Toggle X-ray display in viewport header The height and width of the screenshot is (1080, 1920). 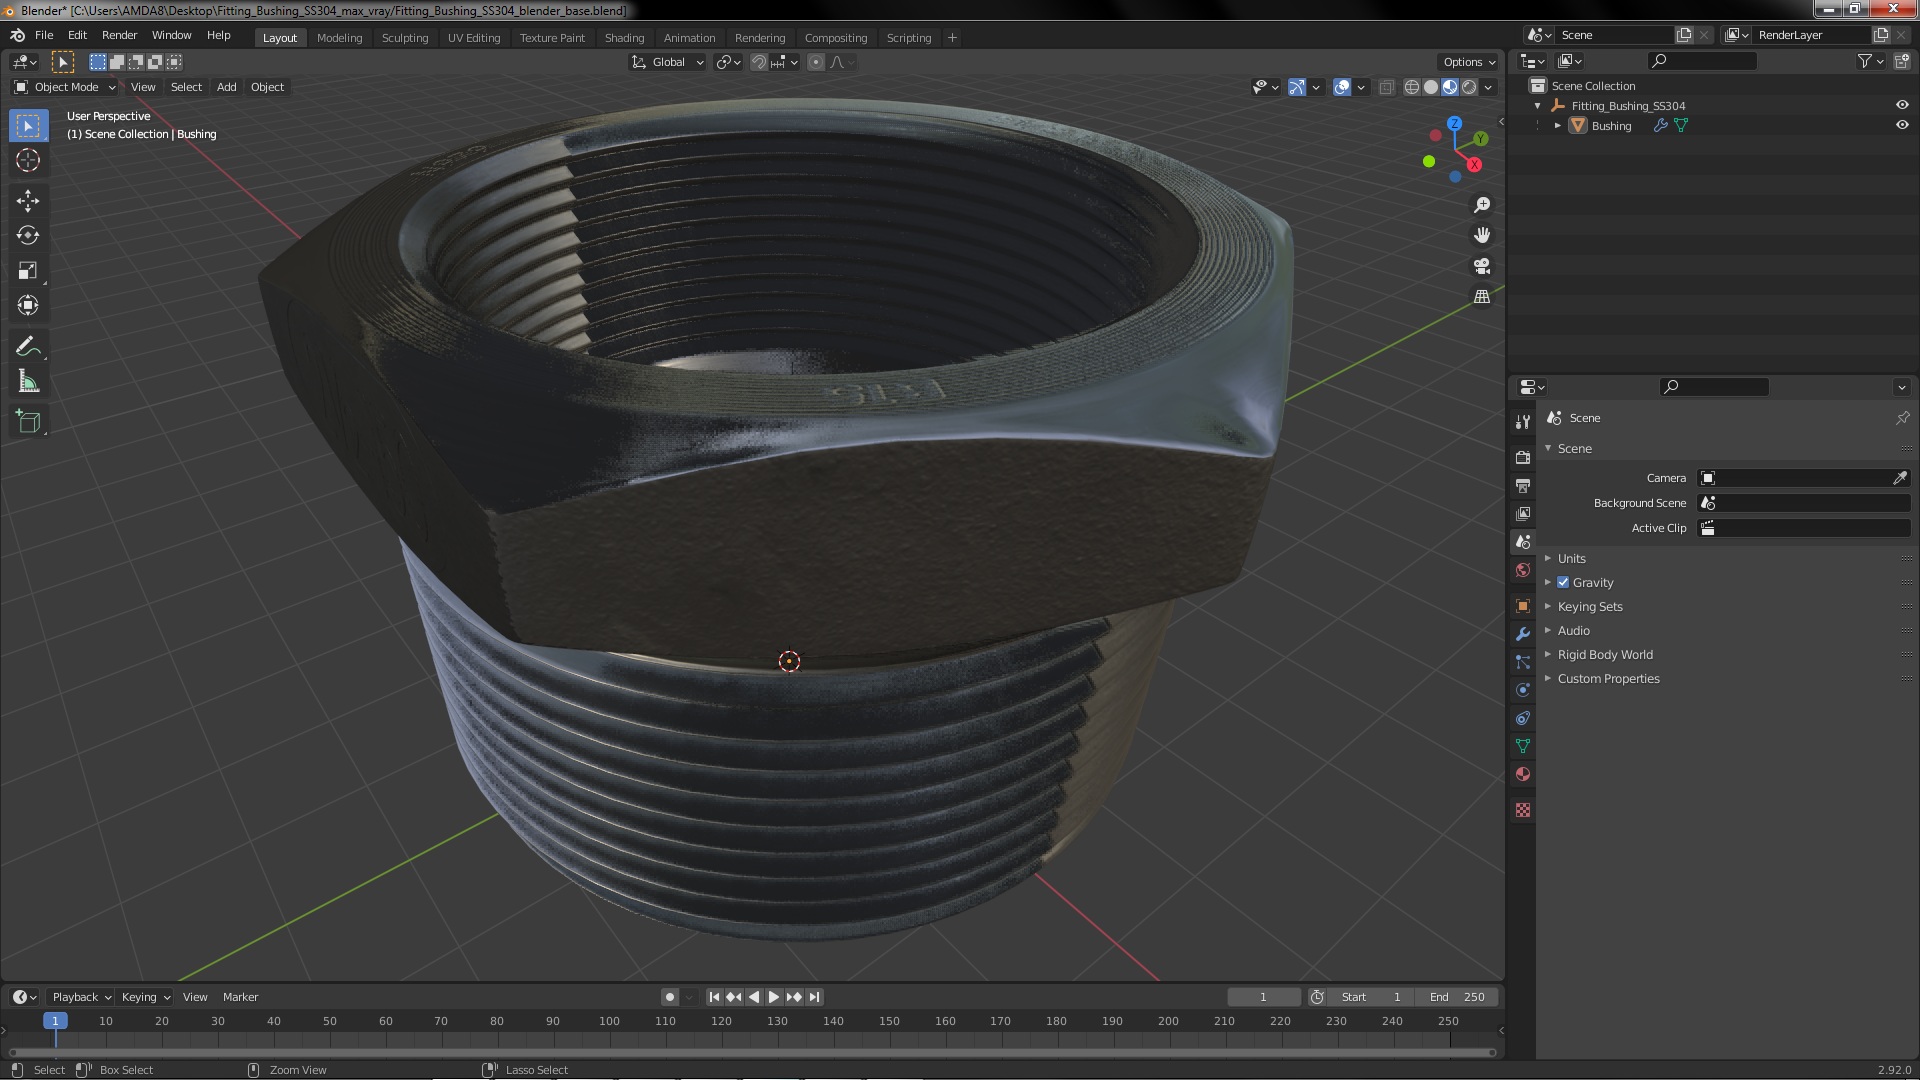[x=1386, y=87]
